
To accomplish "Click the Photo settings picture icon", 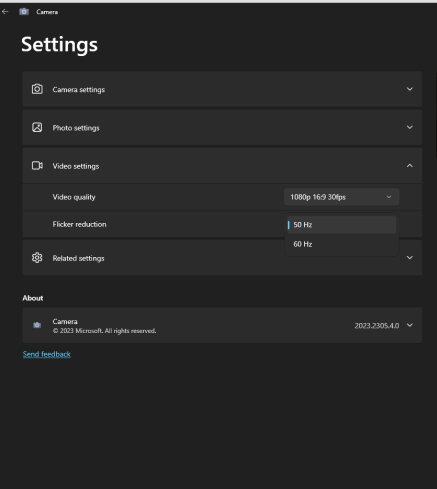I will click(x=37, y=127).
